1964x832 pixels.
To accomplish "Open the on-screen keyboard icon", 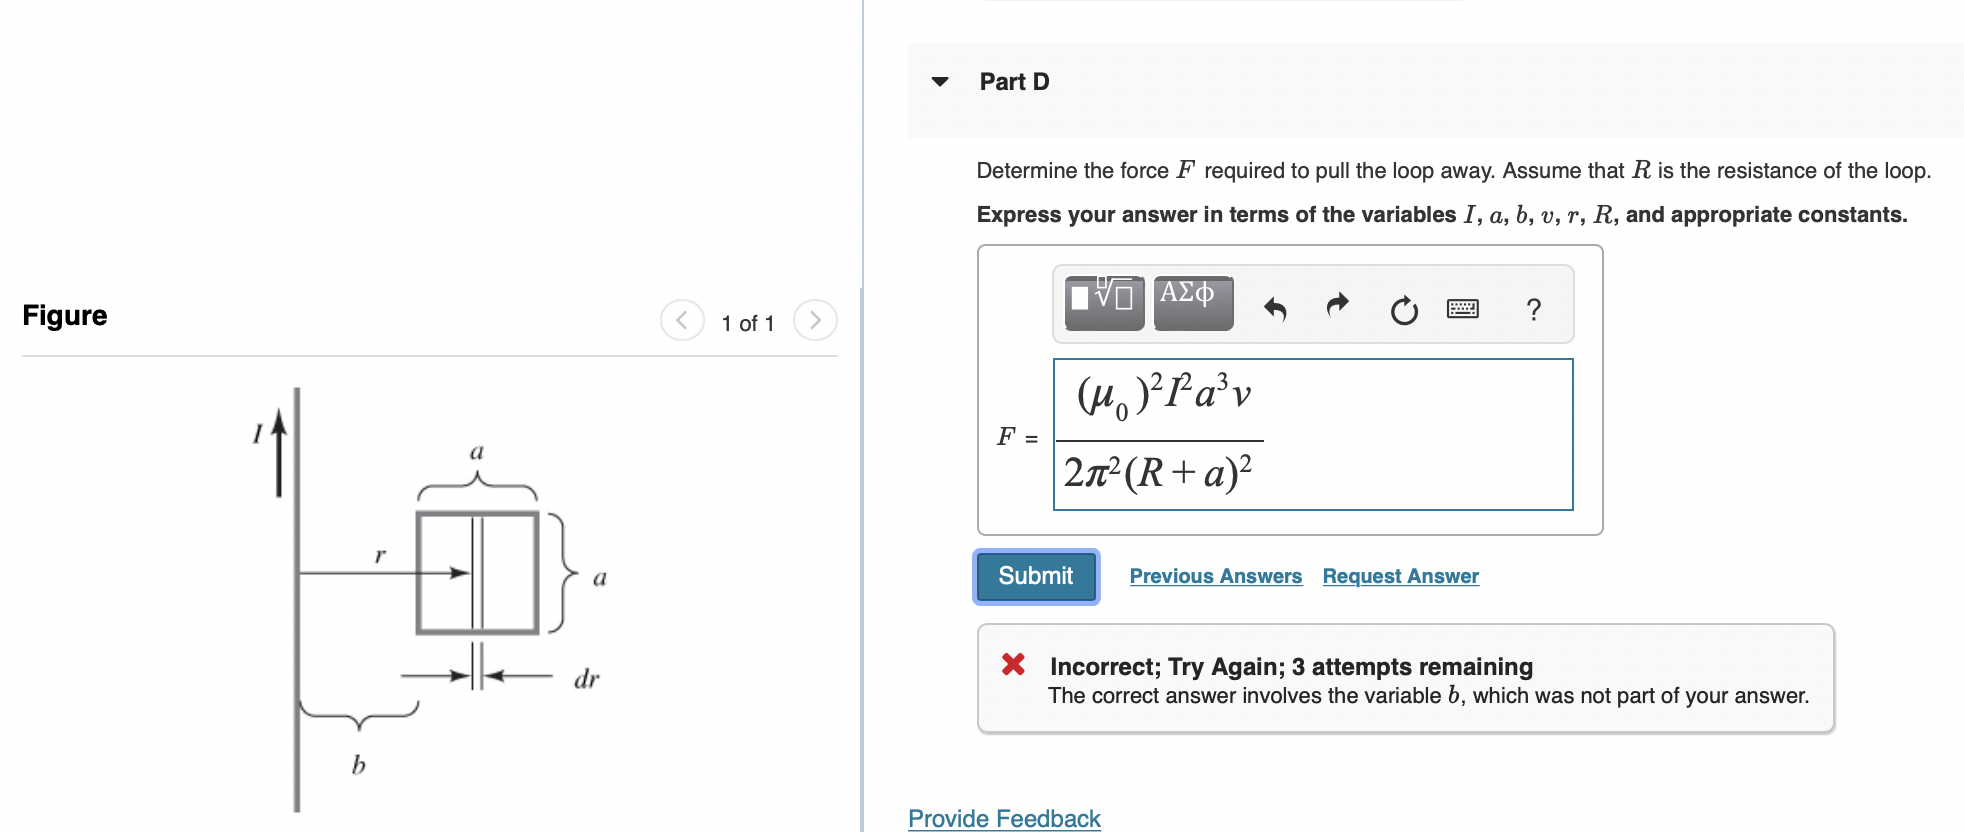I will tap(1461, 308).
